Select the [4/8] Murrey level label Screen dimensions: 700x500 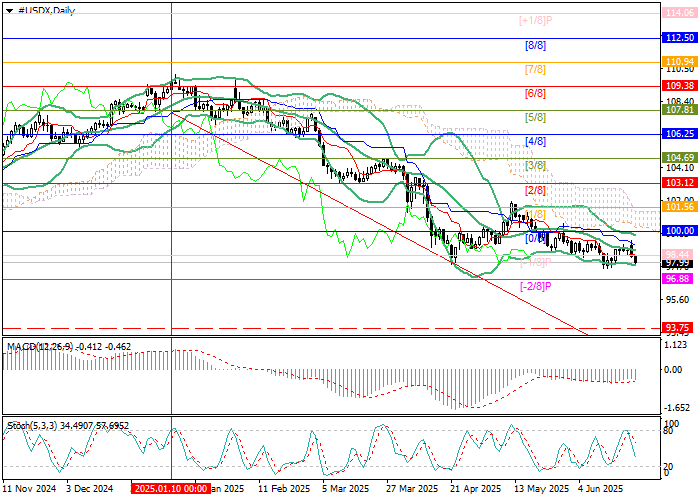[535, 142]
